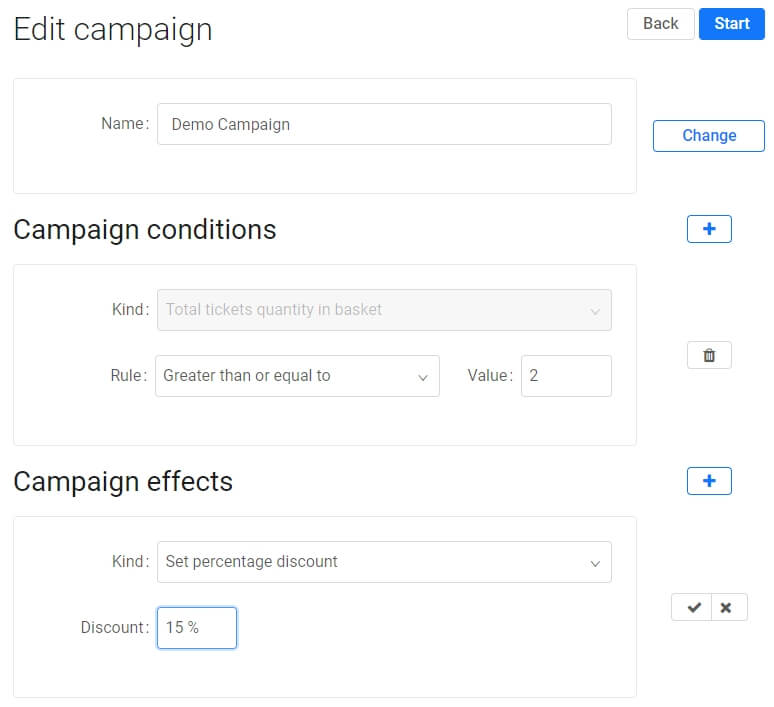Click the chevron in Total tickets quantity field

click(x=595, y=312)
